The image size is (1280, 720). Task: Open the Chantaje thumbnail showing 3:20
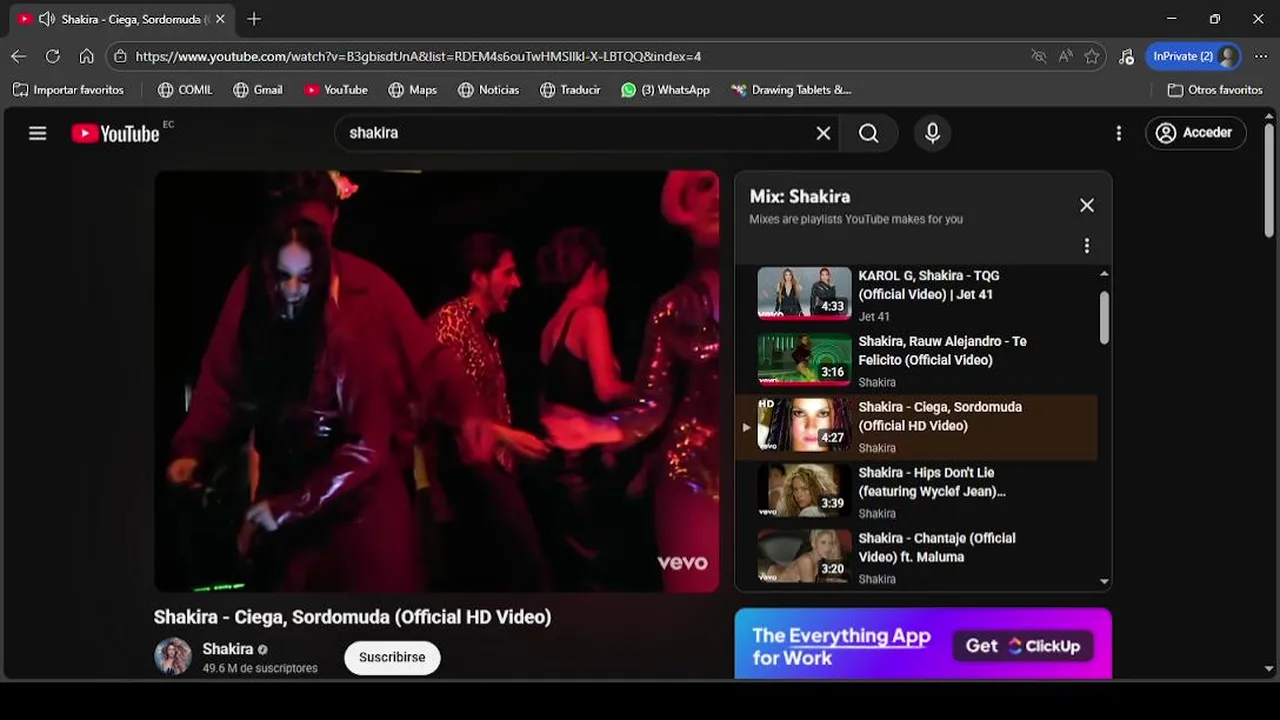pyautogui.click(x=804, y=556)
